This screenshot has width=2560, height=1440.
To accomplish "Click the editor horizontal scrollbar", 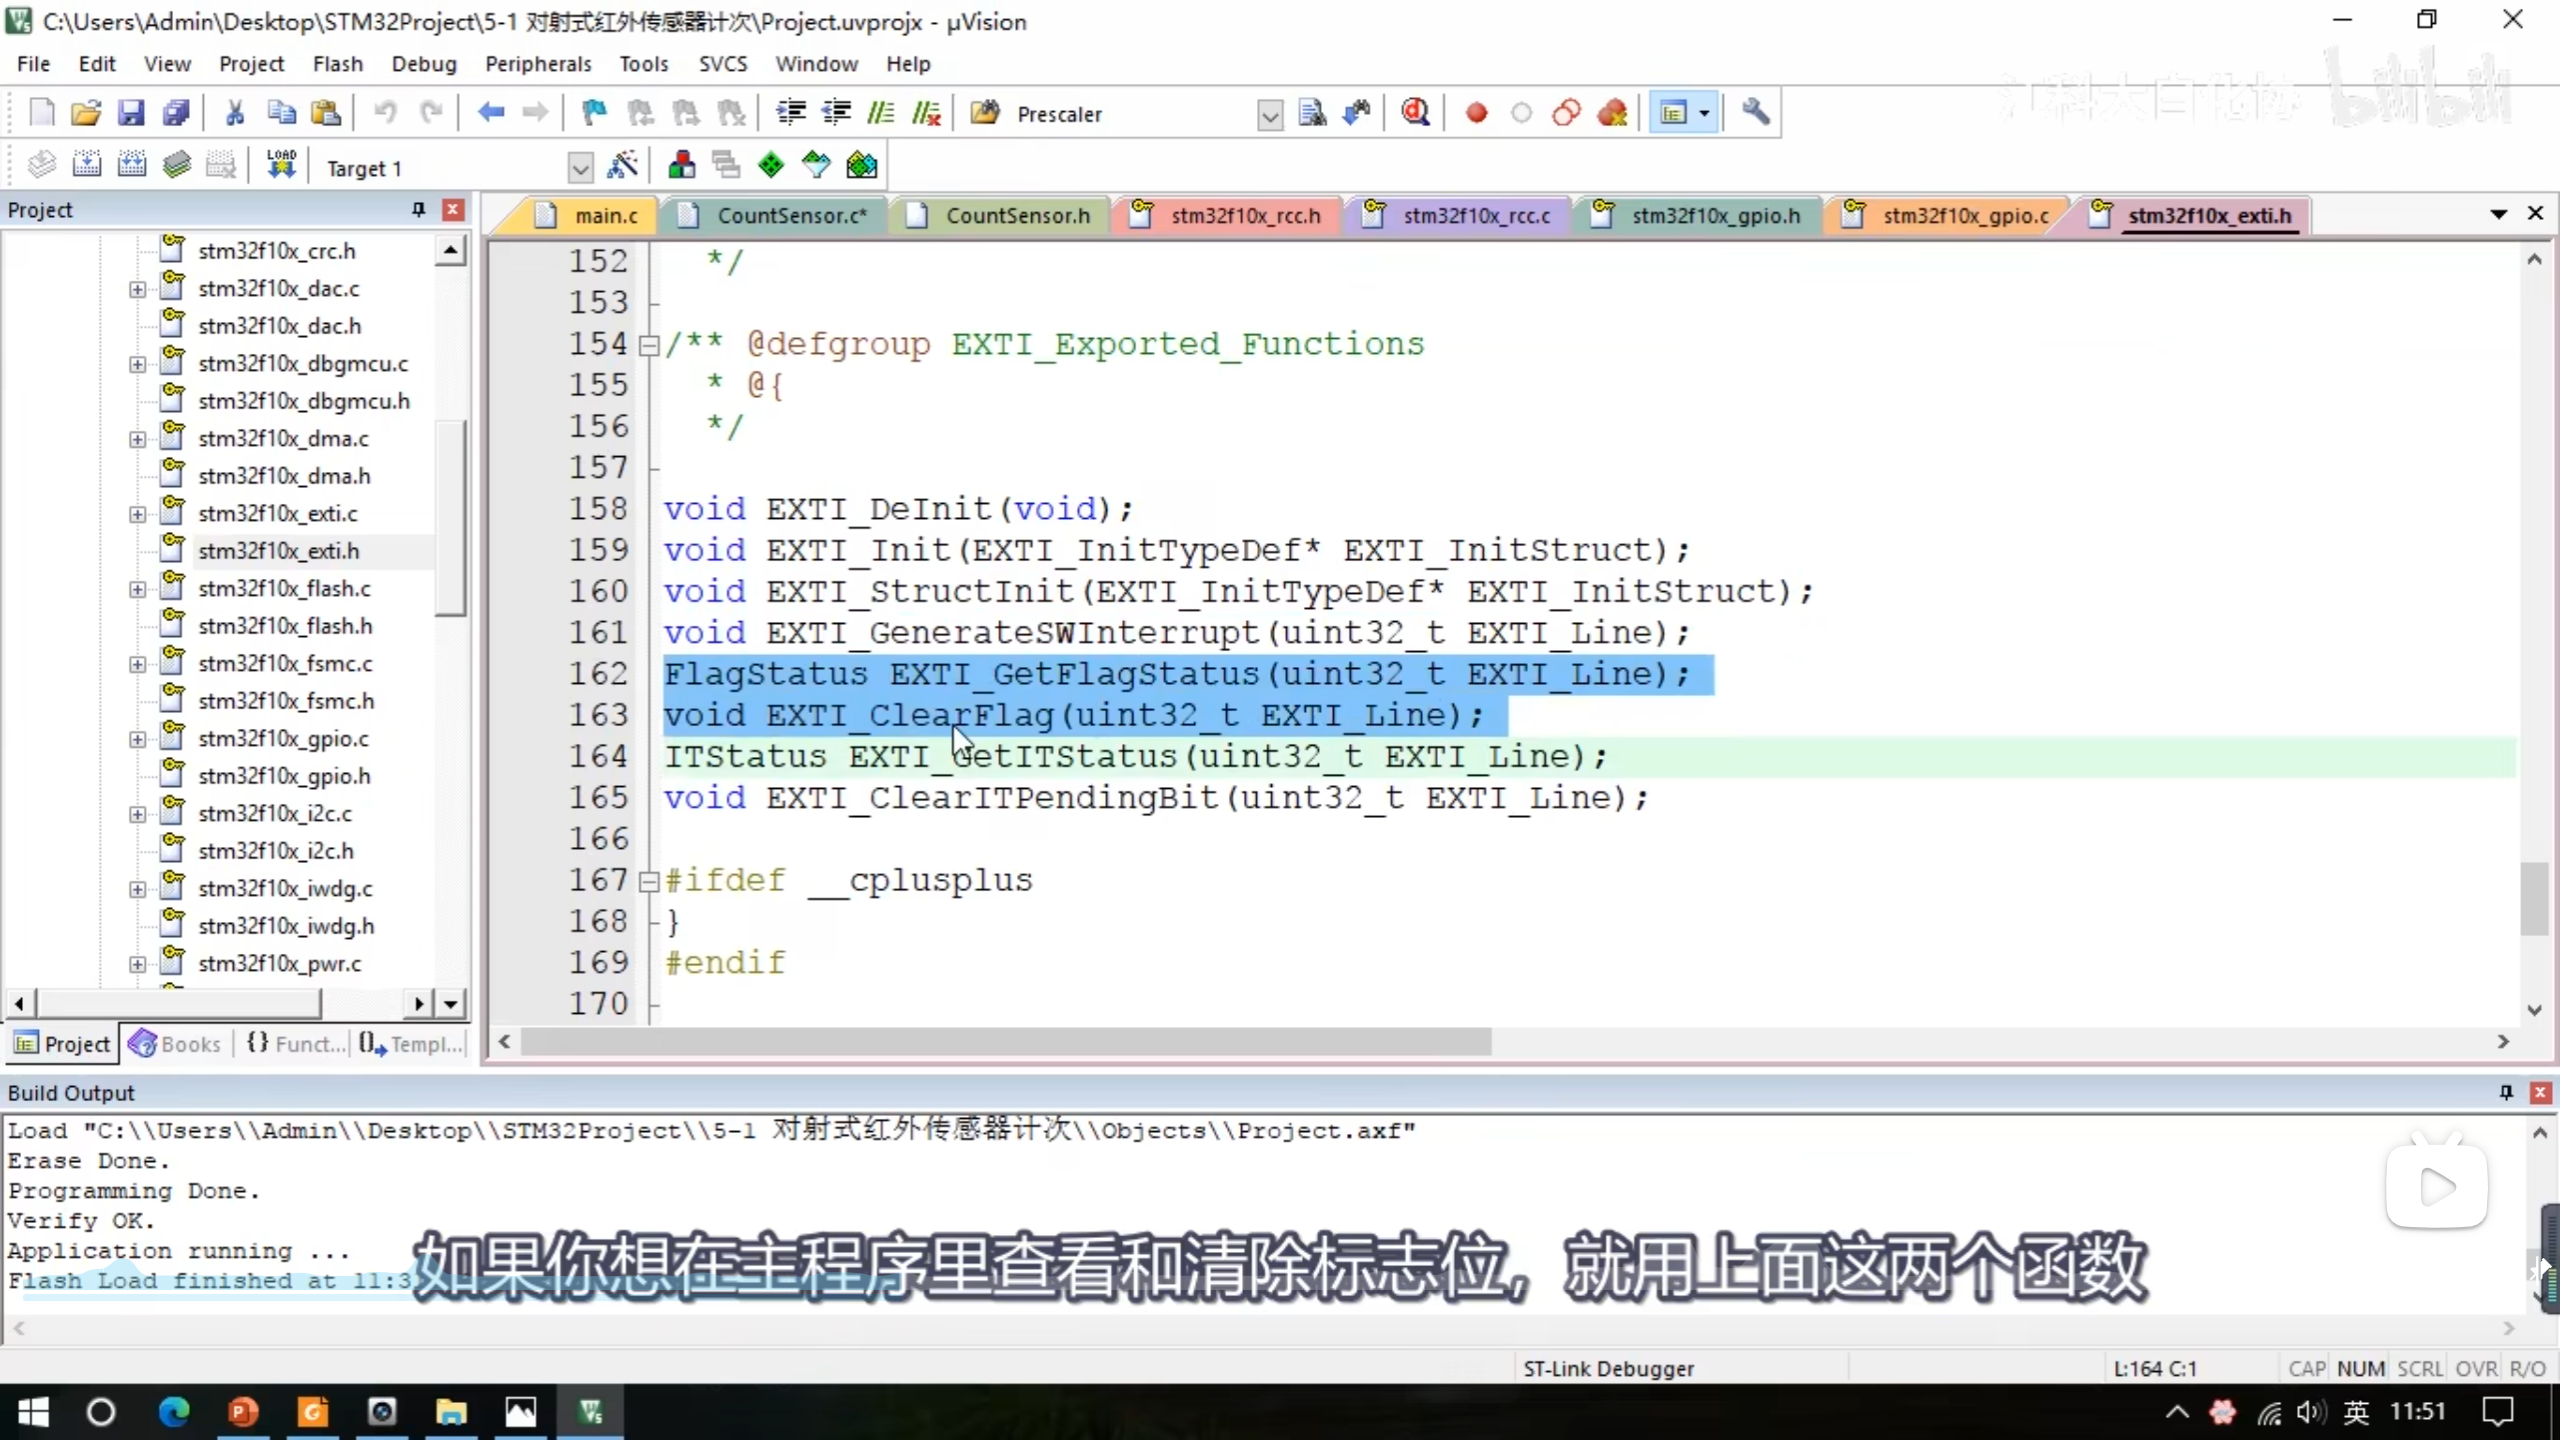I will click(1005, 1042).
